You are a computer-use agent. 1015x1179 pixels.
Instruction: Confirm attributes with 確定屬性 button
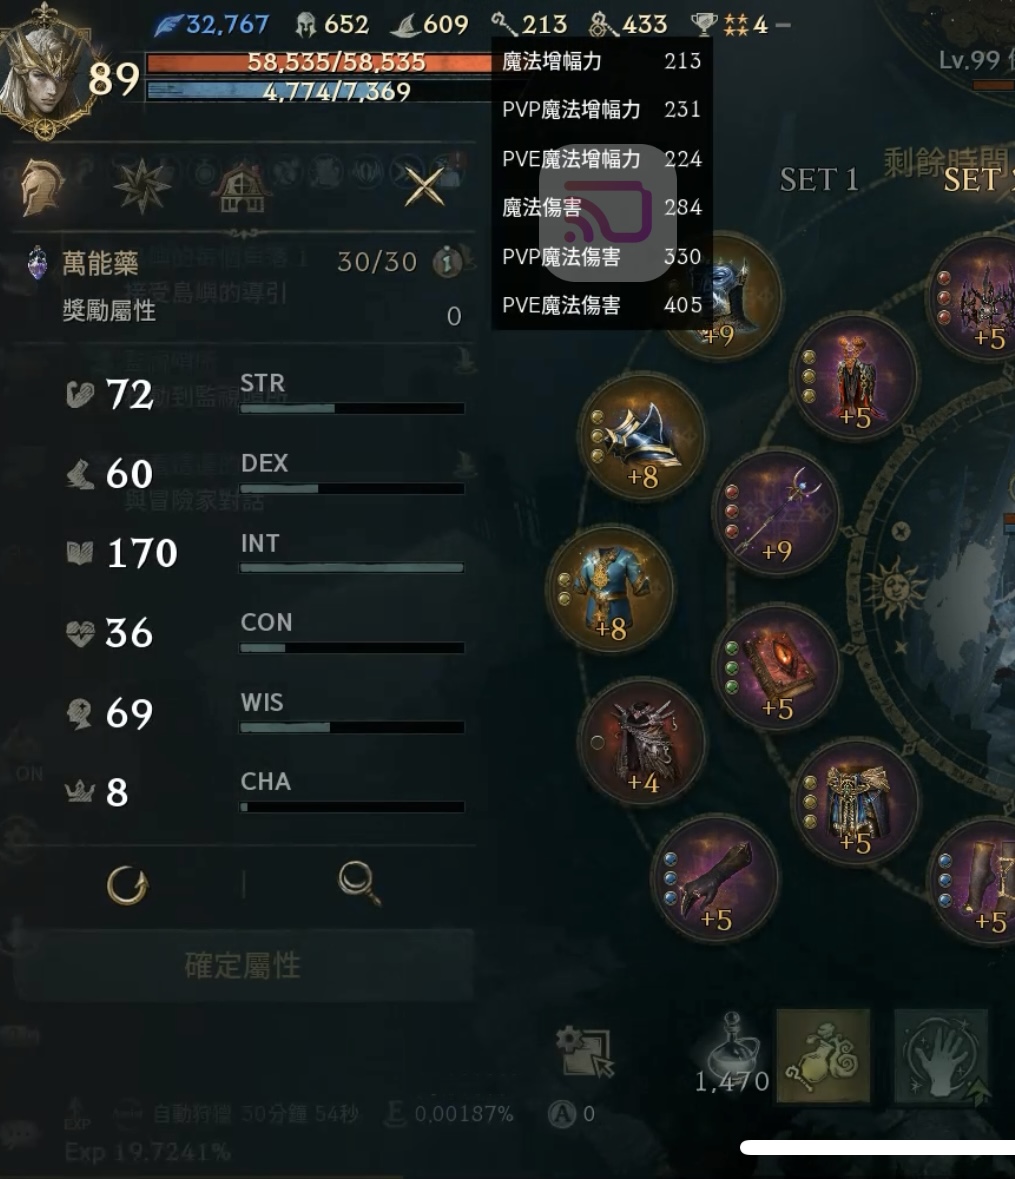(243, 965)
